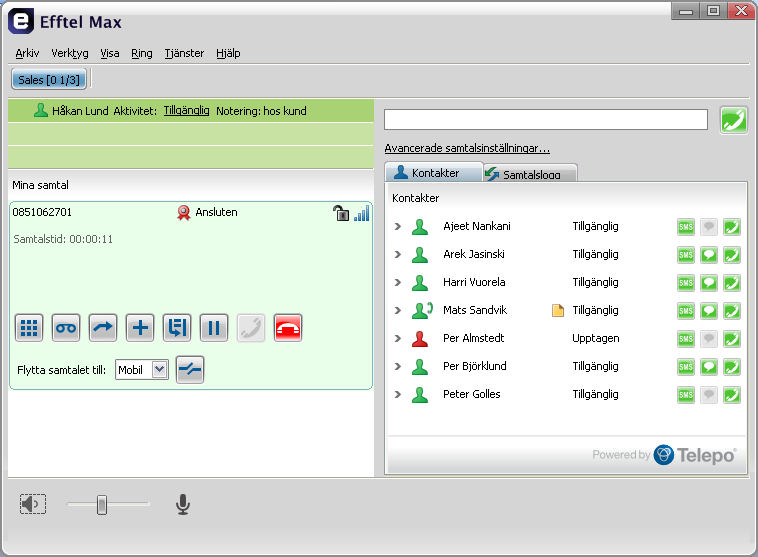Viewport: 758px width, 557px height.
Task: Click the Tillgänglig activity link
Action: click(x=186, y=111)
